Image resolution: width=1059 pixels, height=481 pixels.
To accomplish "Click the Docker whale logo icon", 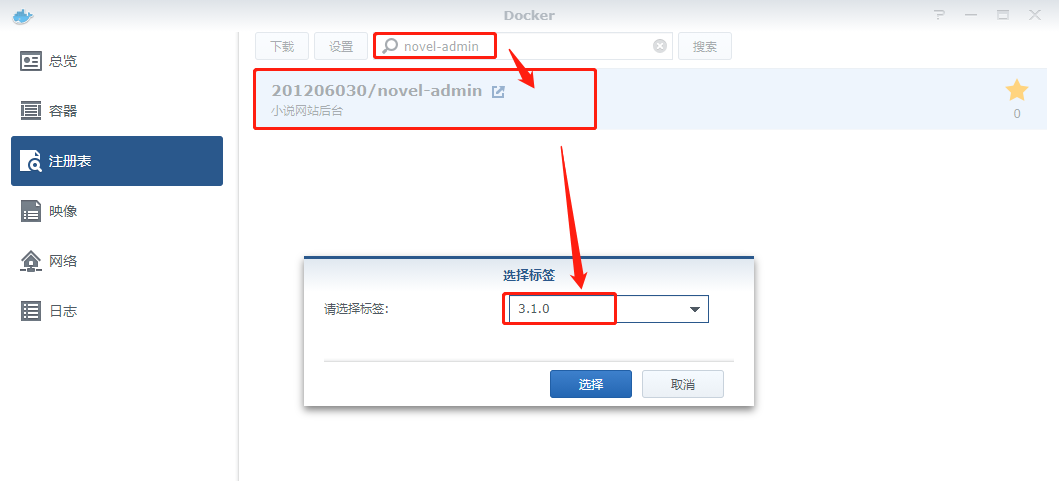I will tap(22, 16).
